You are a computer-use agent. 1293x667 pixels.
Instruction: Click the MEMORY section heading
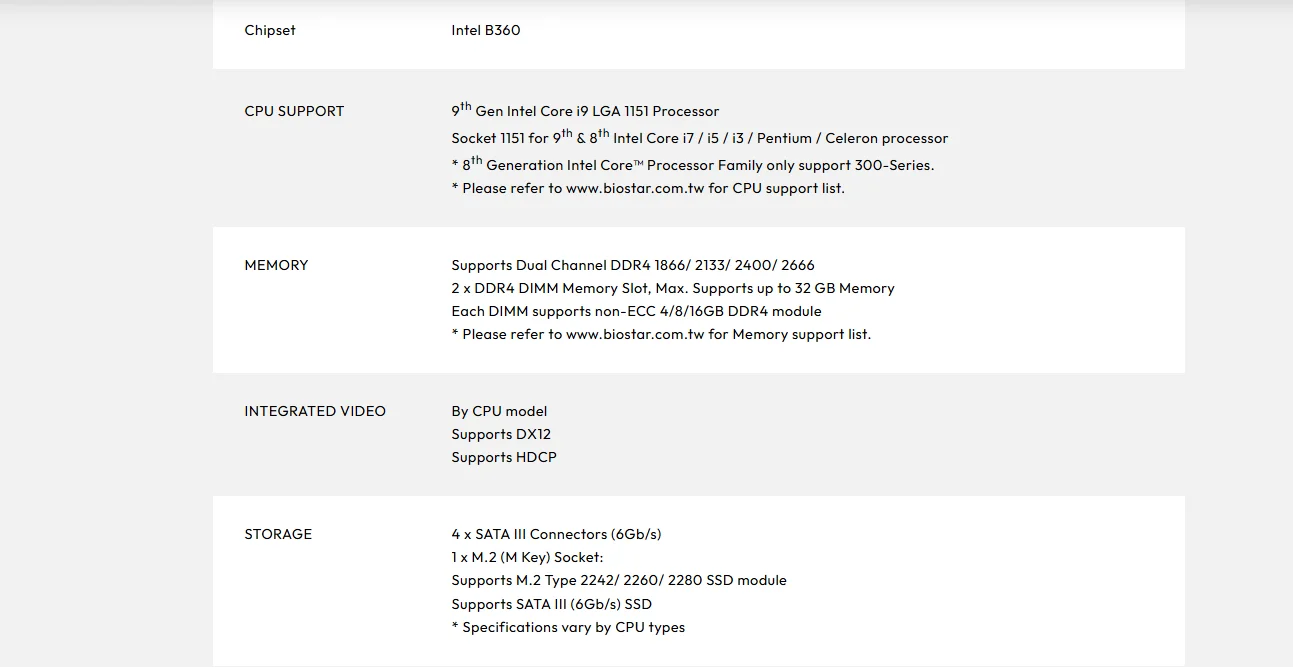(276, 265)
